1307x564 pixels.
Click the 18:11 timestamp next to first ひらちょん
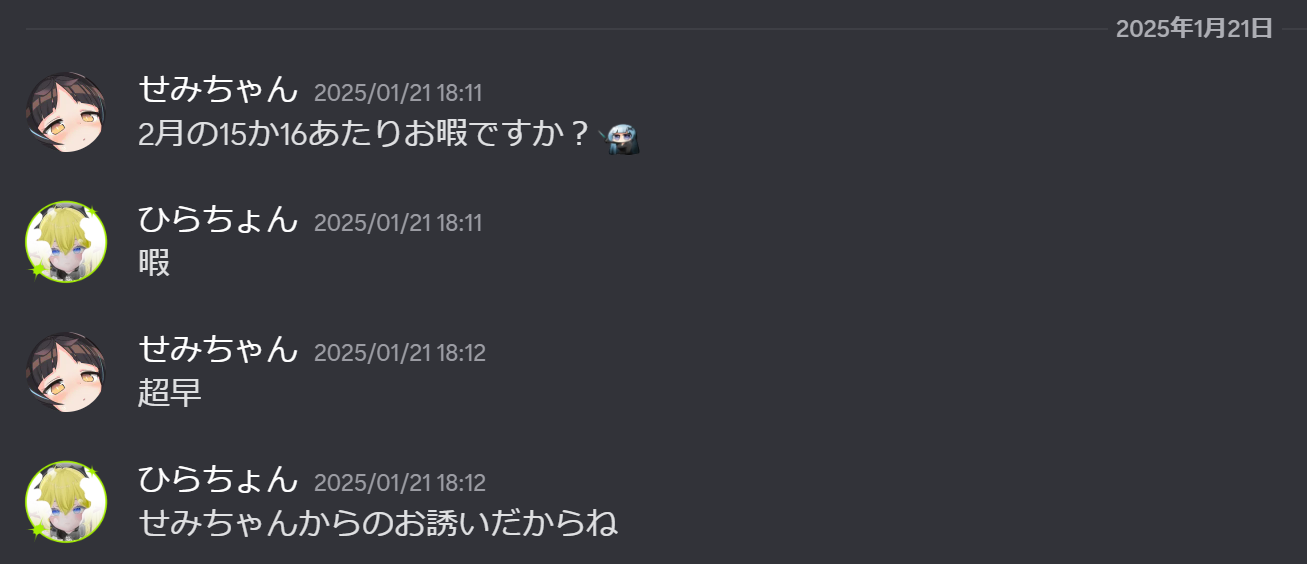398,223
